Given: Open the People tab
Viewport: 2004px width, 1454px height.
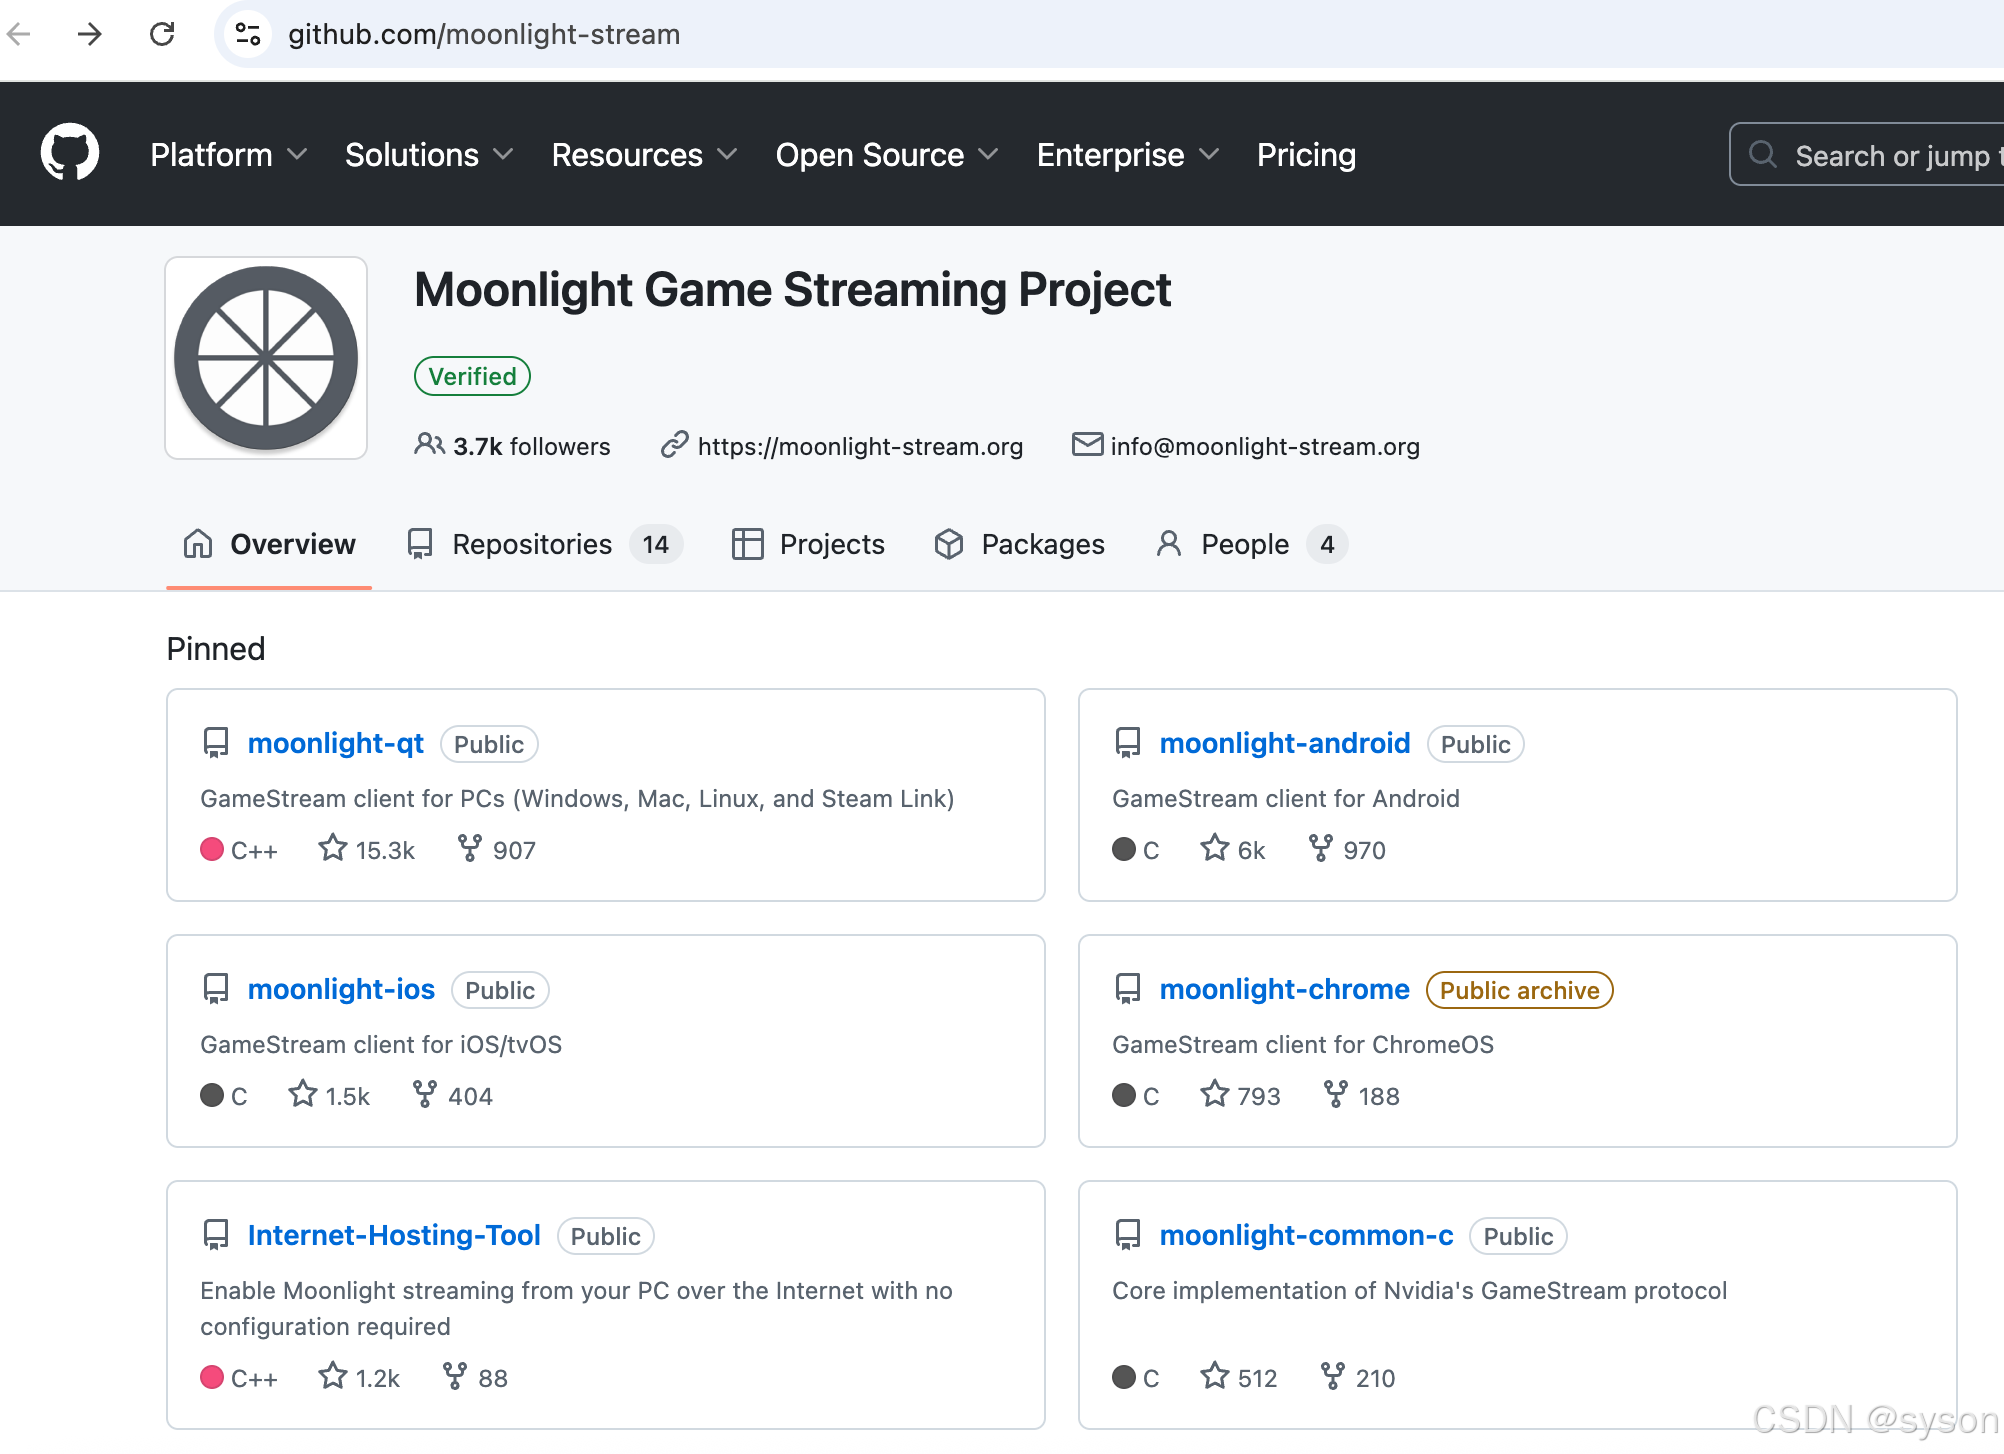Looking at the screenshot, I should coord(1244,544).
